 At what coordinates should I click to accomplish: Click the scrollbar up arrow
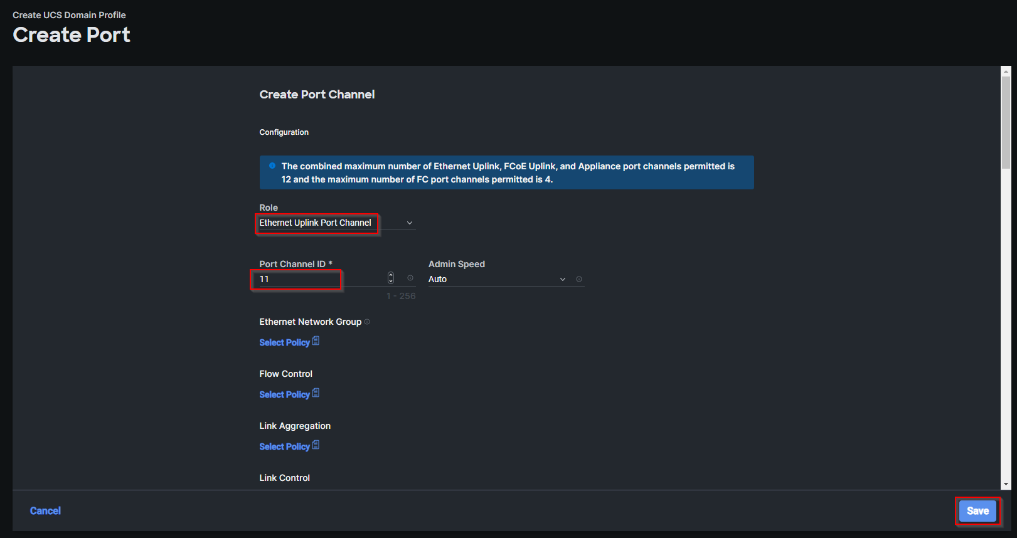pos(1005,73)
